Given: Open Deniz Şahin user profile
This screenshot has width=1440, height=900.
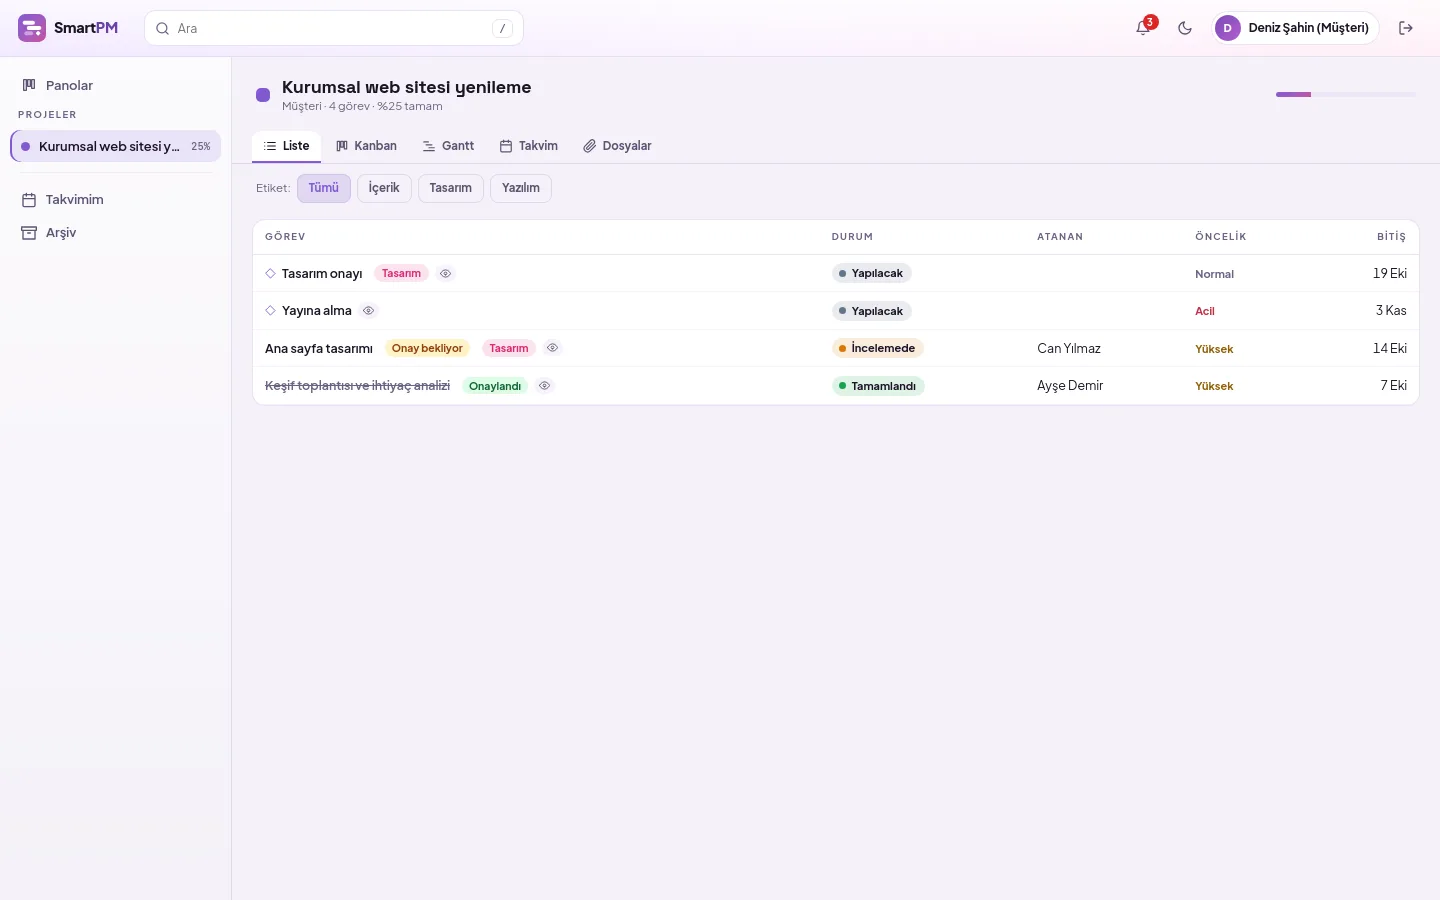Looking at the screenshot, I should pyautogui.click(x=1296, y=28).
